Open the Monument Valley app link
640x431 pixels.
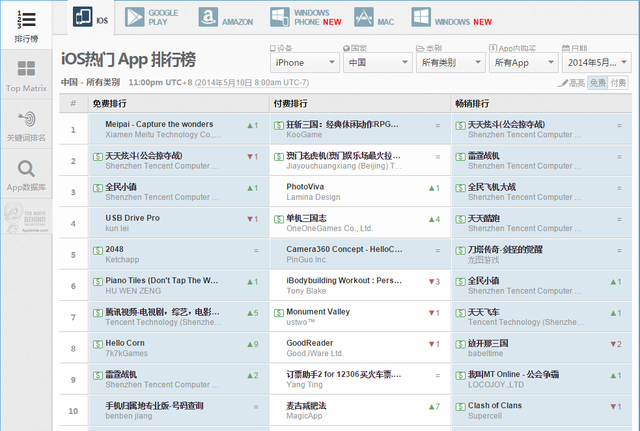[x=318, y=312]
